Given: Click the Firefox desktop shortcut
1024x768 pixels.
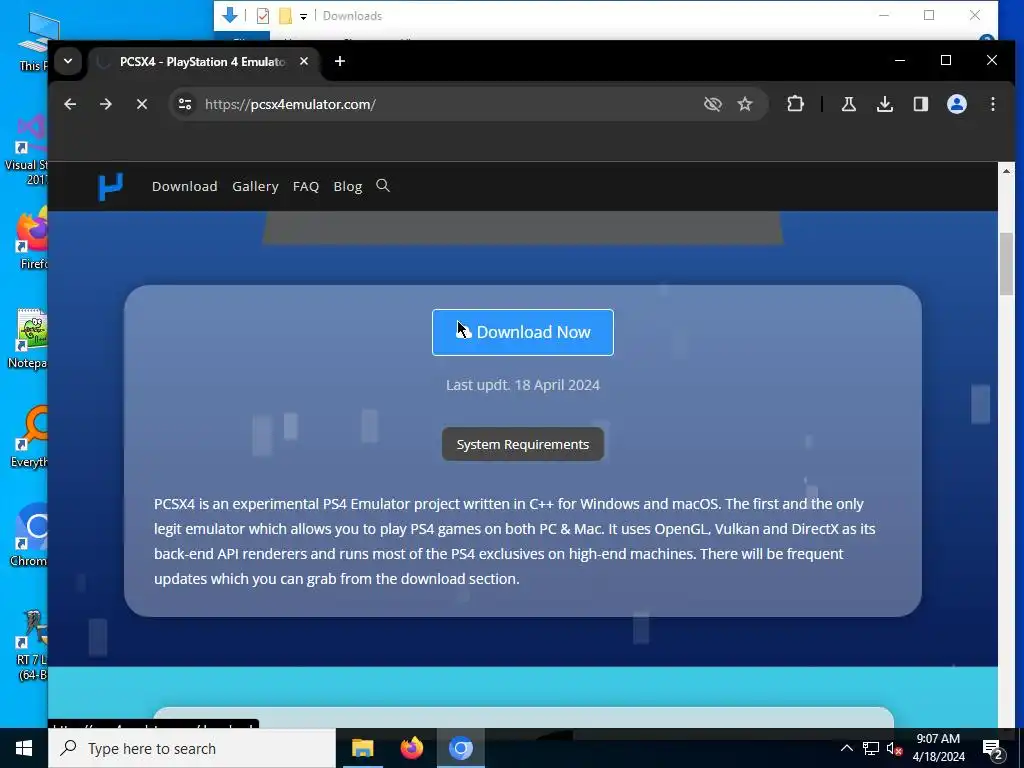Looking at the screenshot, I should pos(31,238).
